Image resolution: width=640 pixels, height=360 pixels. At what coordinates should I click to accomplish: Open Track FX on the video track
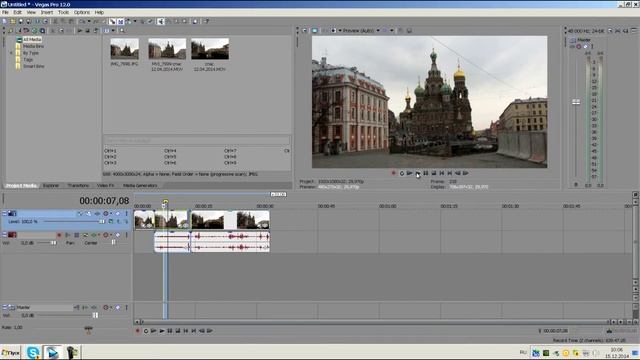(x=98, y=213)
